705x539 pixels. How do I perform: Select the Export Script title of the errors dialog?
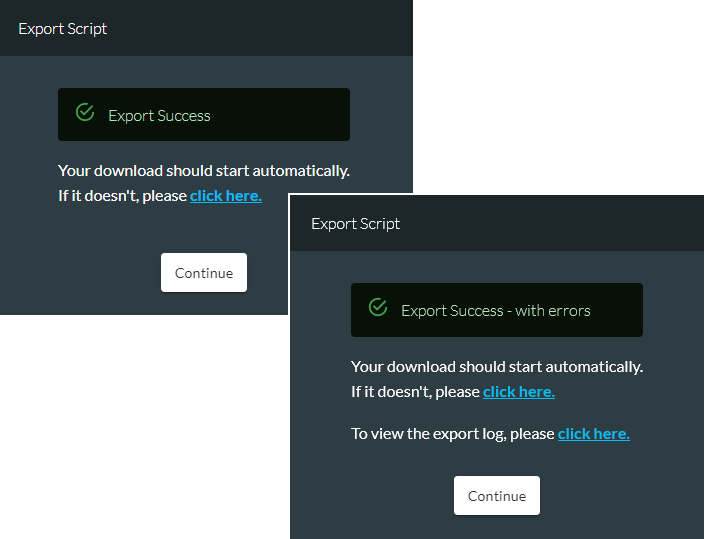[x=355, y=224]
